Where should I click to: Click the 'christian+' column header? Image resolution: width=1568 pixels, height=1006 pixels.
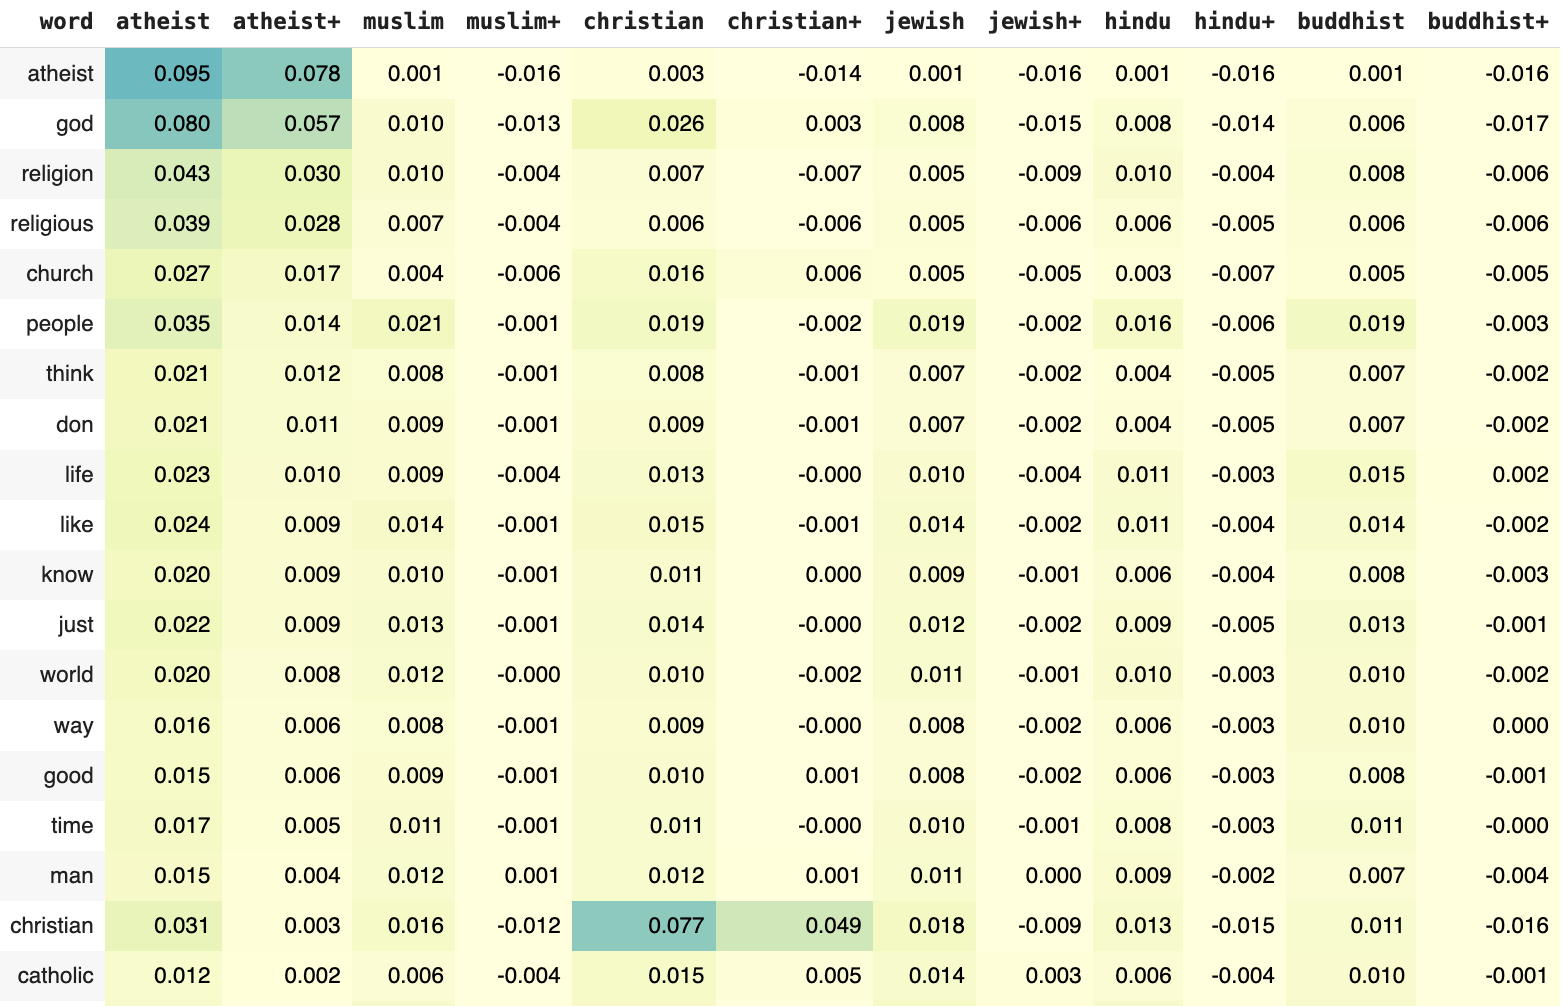pos(794,22)
